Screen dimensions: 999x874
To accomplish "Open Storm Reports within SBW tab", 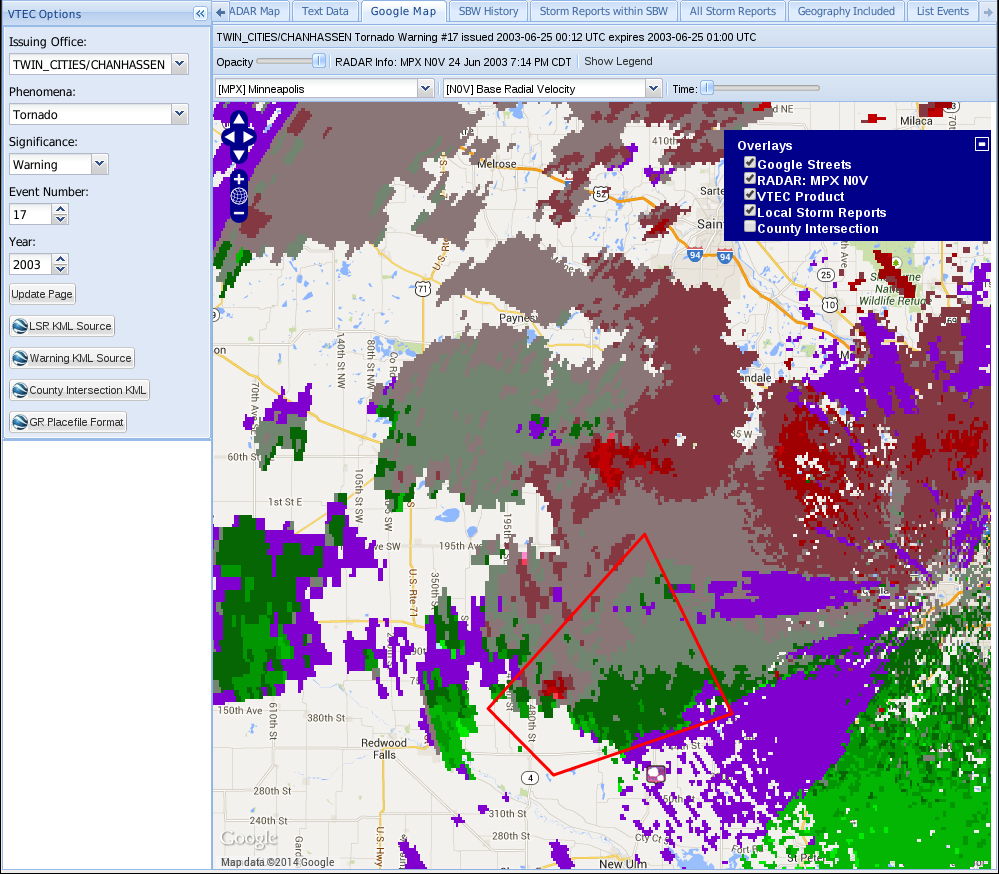I will click(x=603, y=11).
